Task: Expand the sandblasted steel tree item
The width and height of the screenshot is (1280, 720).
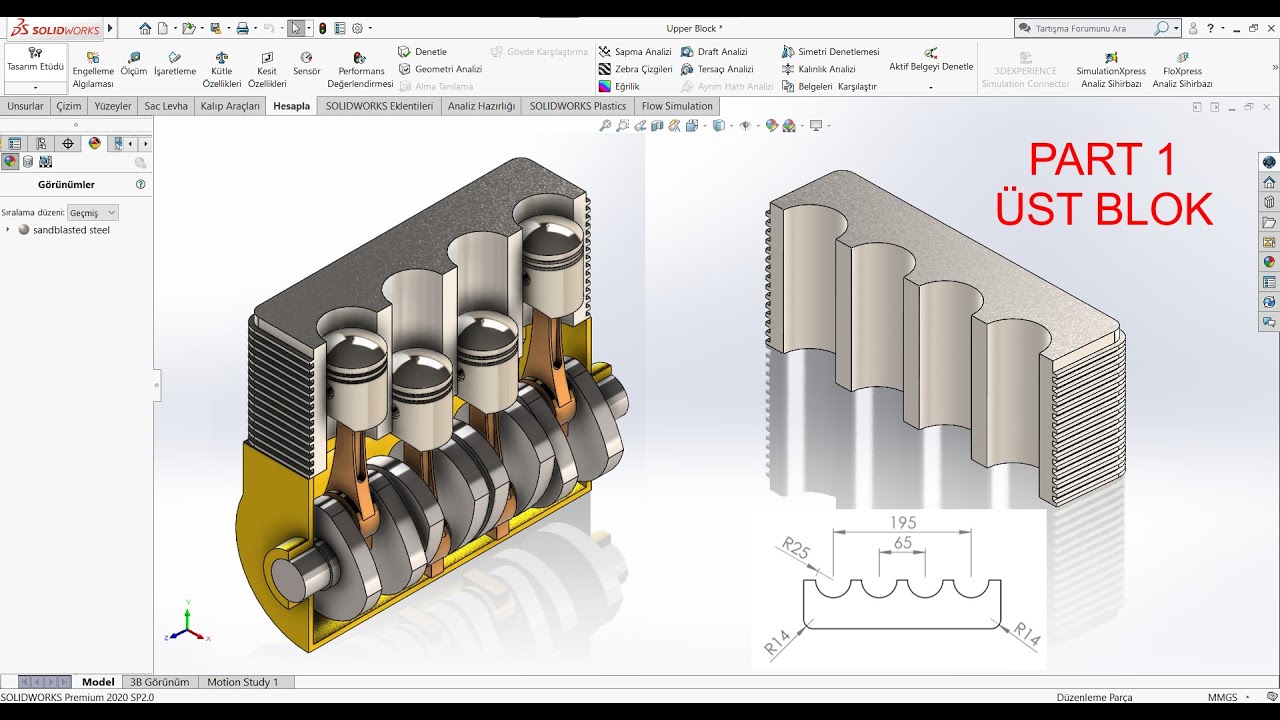Action: pos(8,230)
